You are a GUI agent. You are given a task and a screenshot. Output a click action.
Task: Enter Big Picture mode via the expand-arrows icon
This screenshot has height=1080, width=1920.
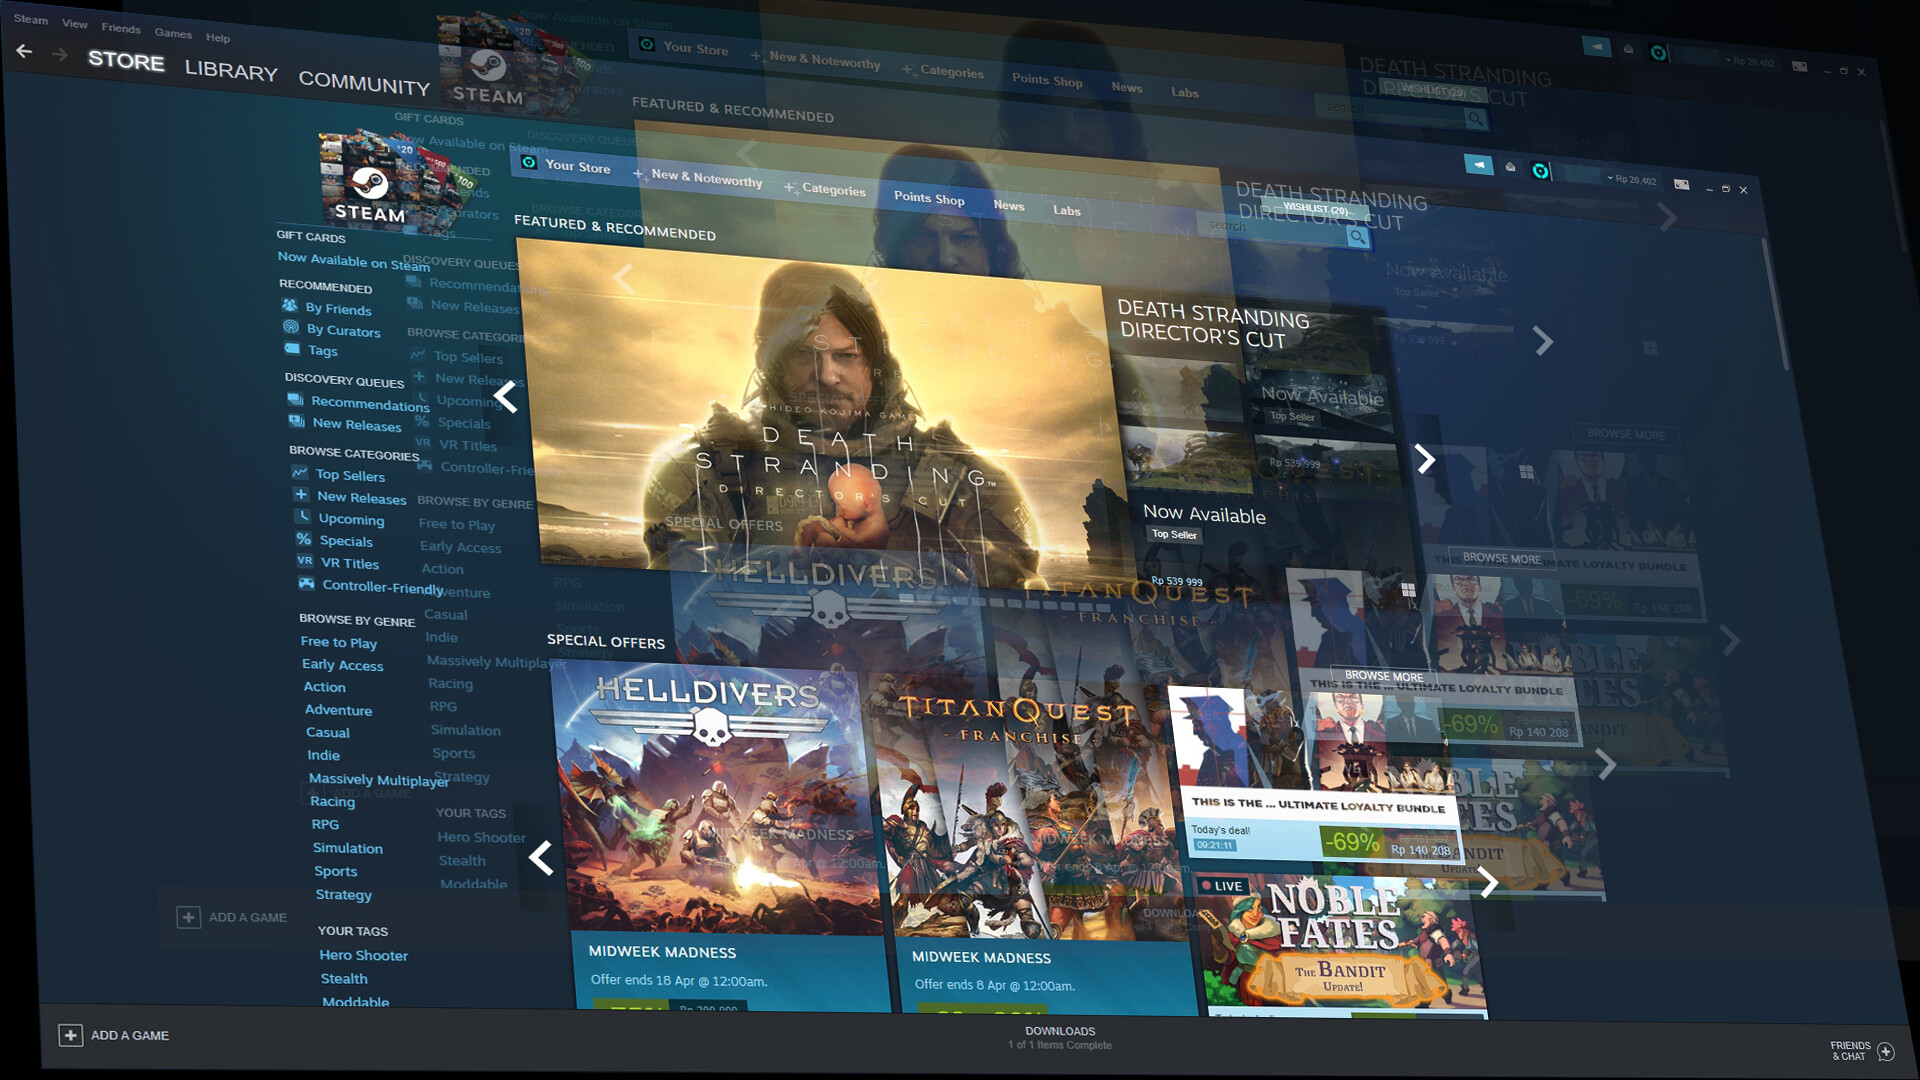1682,185
